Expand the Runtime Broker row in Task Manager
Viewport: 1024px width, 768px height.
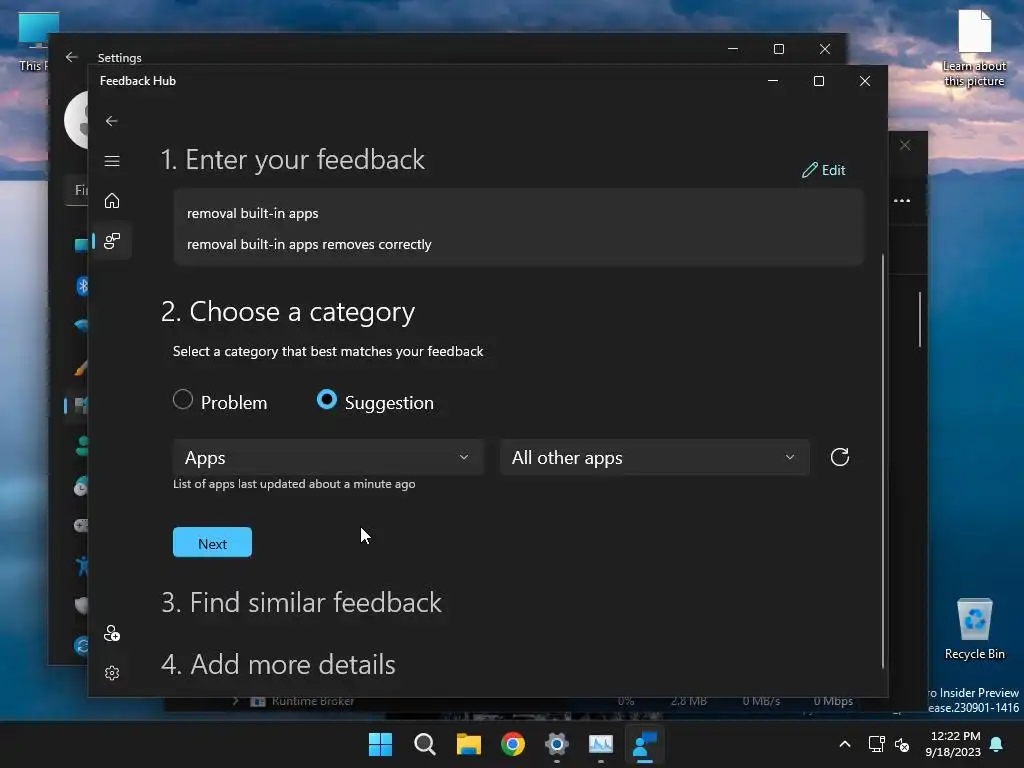[236, 701]
